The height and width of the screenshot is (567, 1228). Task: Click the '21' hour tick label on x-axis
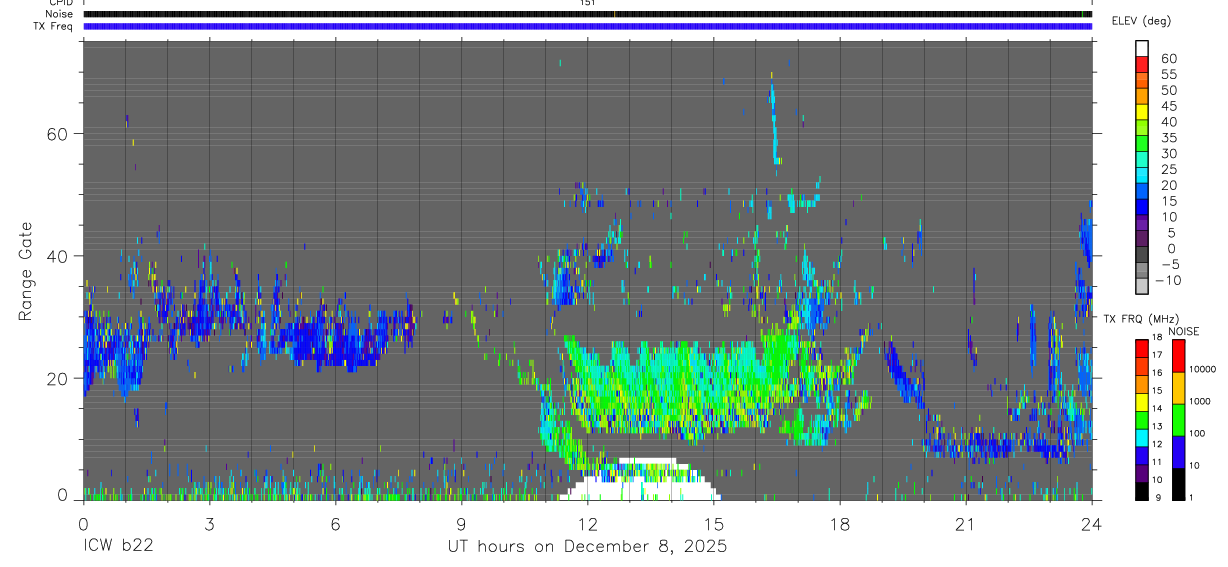click(966, 523)
